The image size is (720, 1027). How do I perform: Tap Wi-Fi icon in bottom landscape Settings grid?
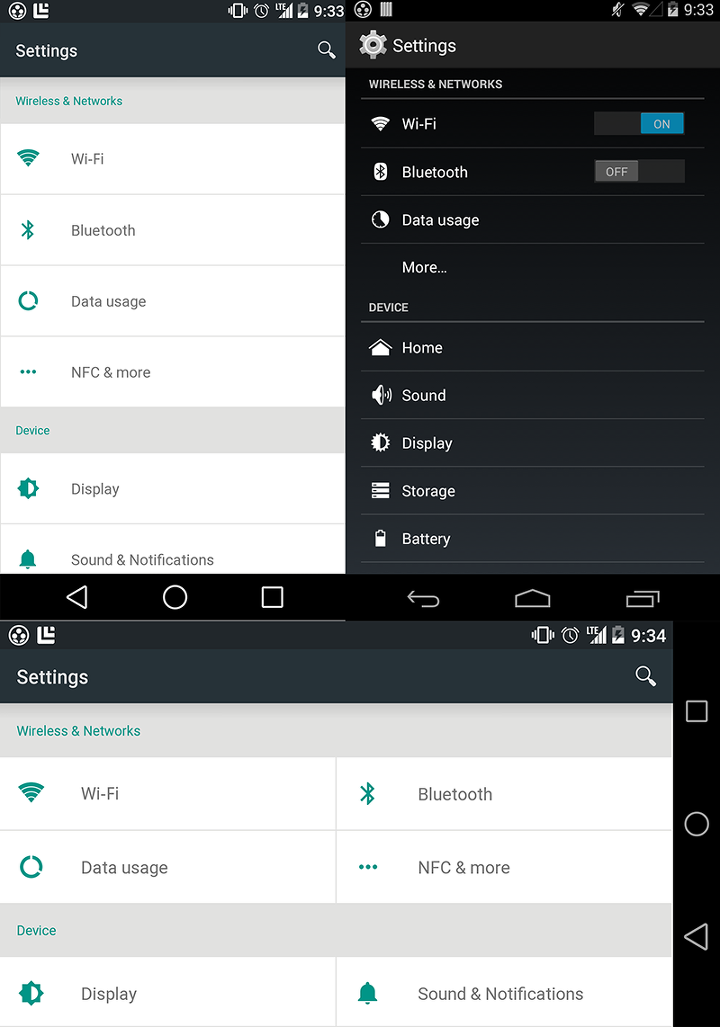(x=31, y=793)
